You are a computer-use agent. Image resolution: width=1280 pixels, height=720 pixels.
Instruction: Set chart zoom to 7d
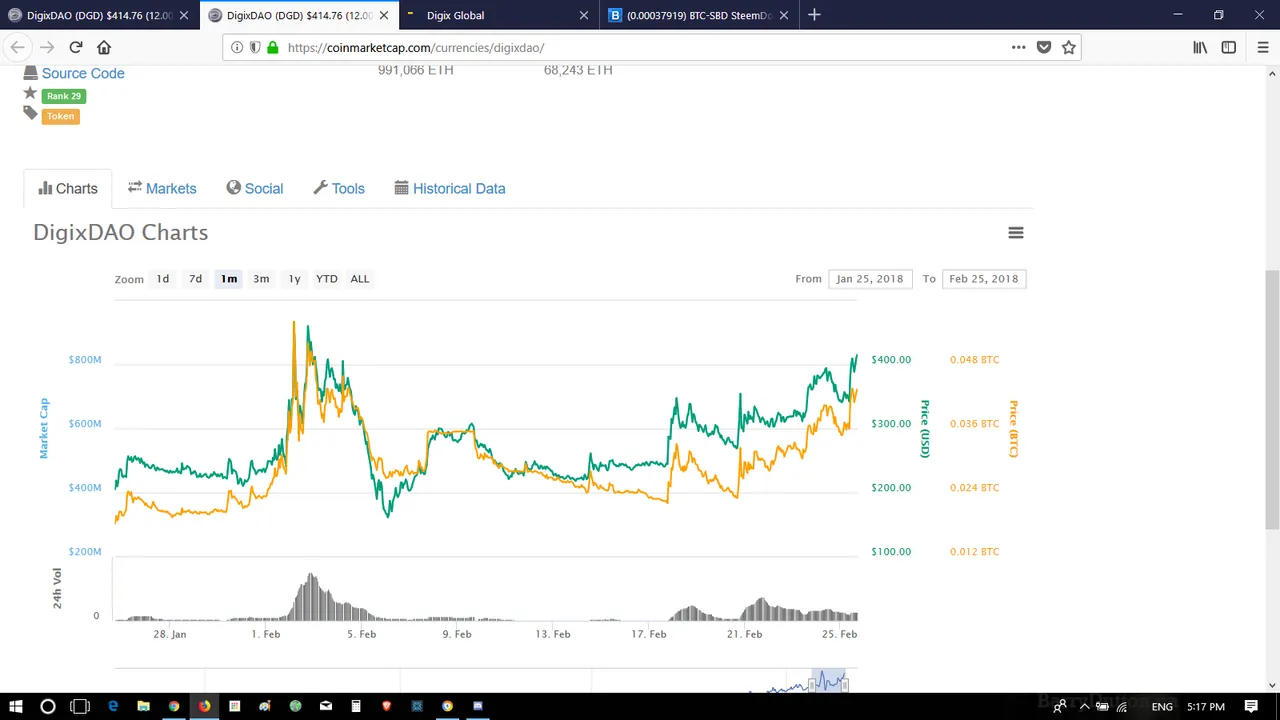tap(195, 279)
